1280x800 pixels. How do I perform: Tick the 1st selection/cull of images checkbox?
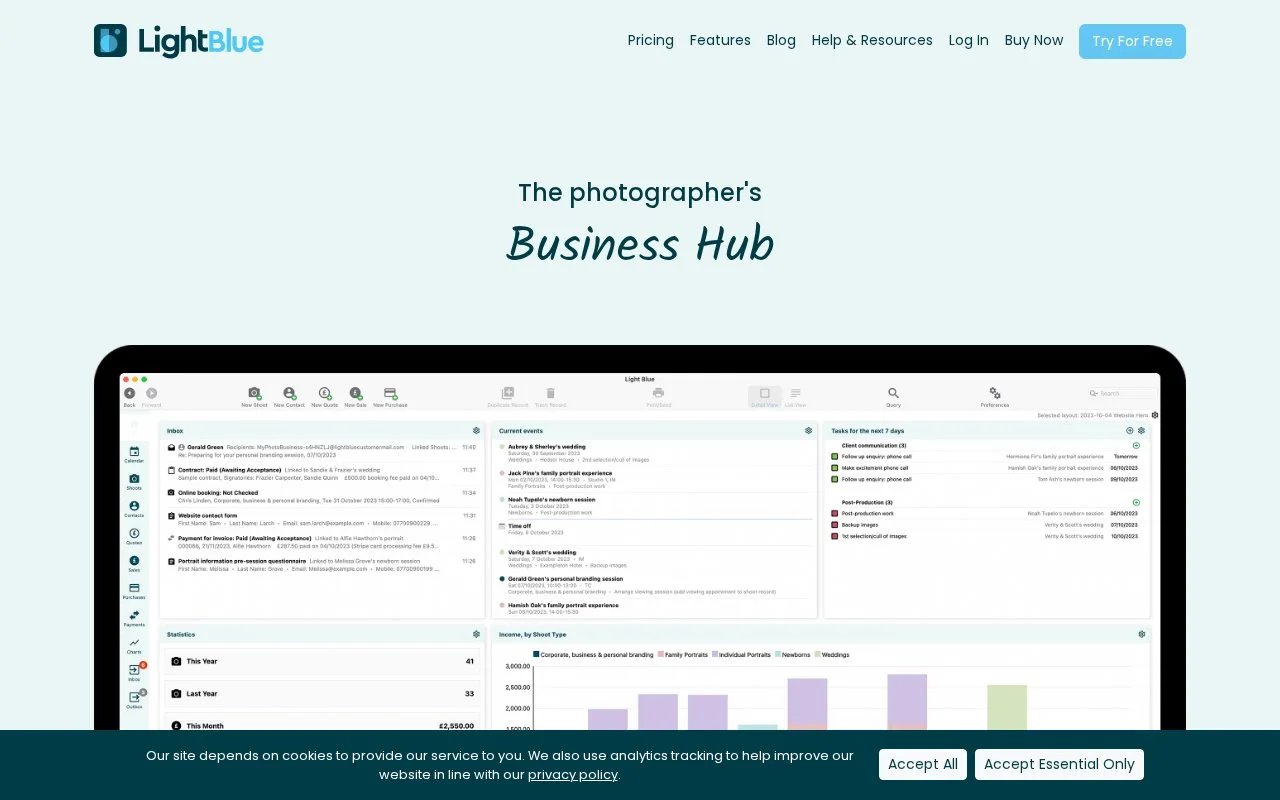(835, 537)
